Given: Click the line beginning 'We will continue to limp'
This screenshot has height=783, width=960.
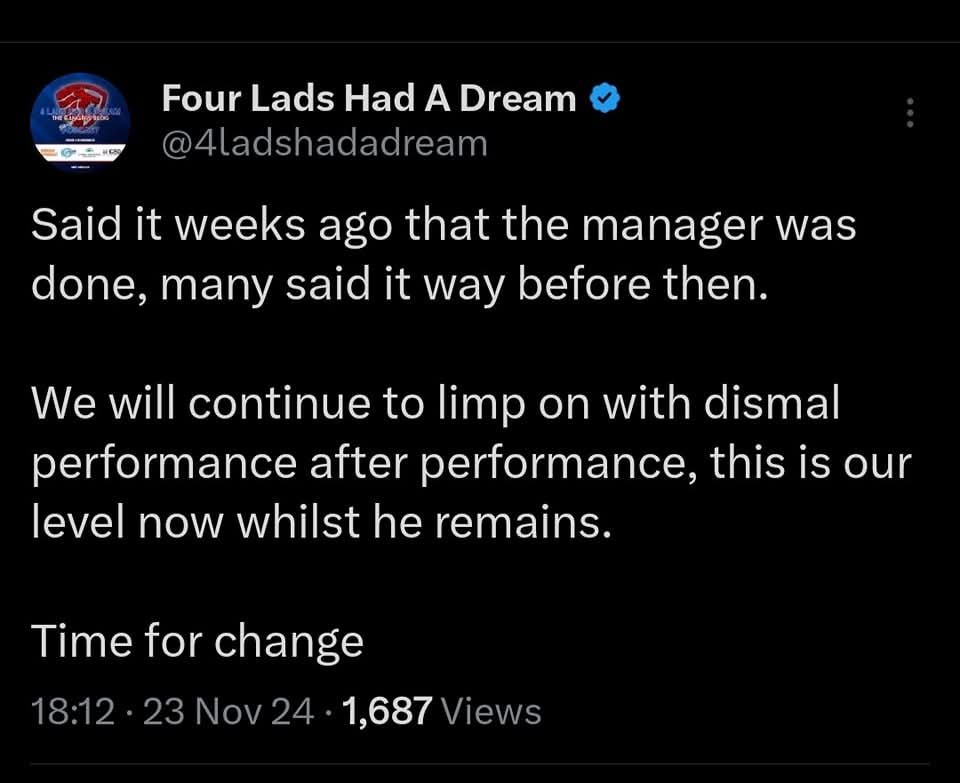Looking at the screenshot, I should tap(435, 405).
